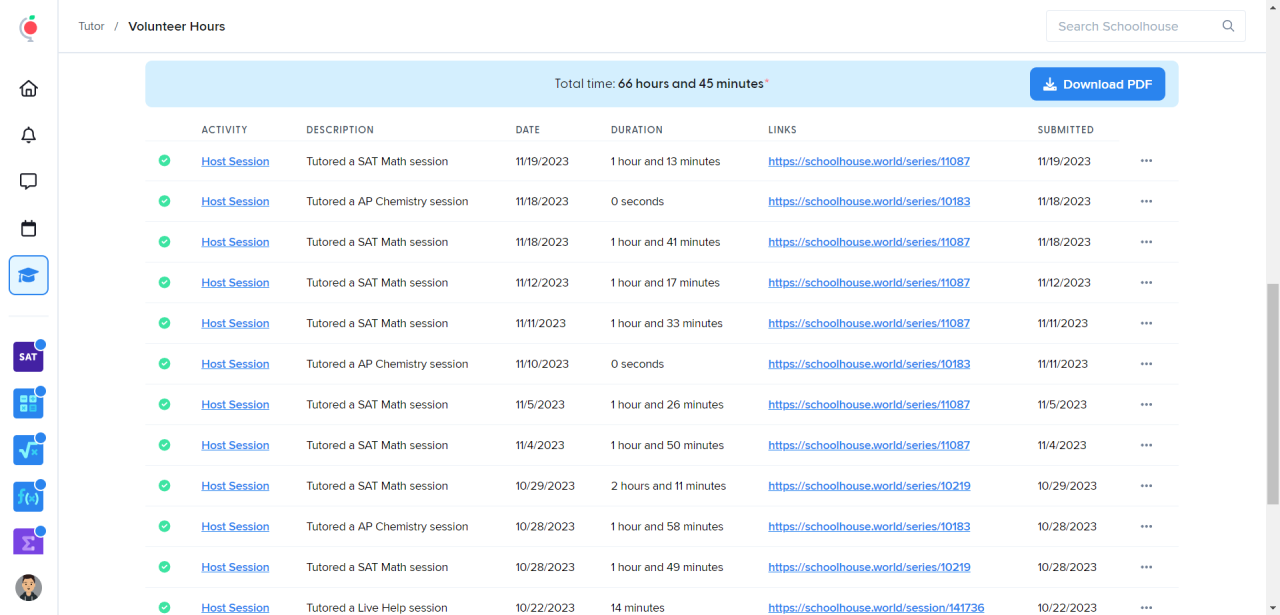The height and width of the screenshot is (615, 1280).
Task: Open the user profile avatar
Action: click(x=29, y=587)
